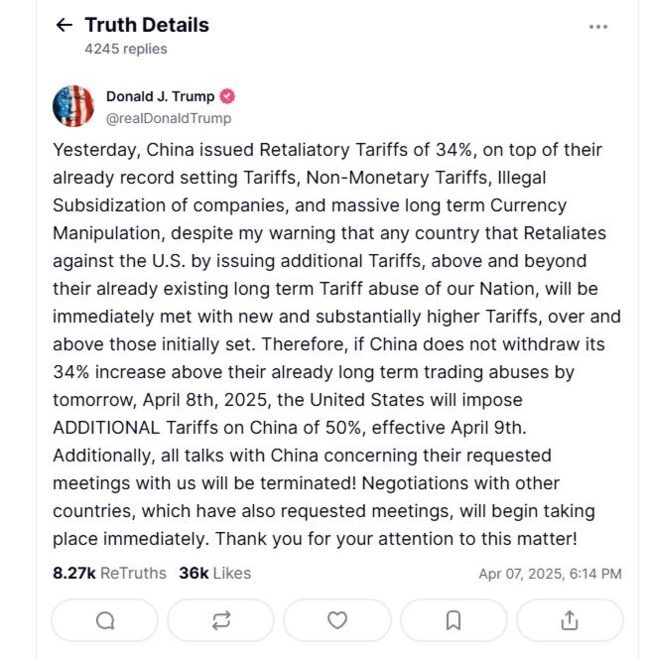Click the @realDonaldTrump handle
This screenshot has width=650, height=660.
coord(168,118)
